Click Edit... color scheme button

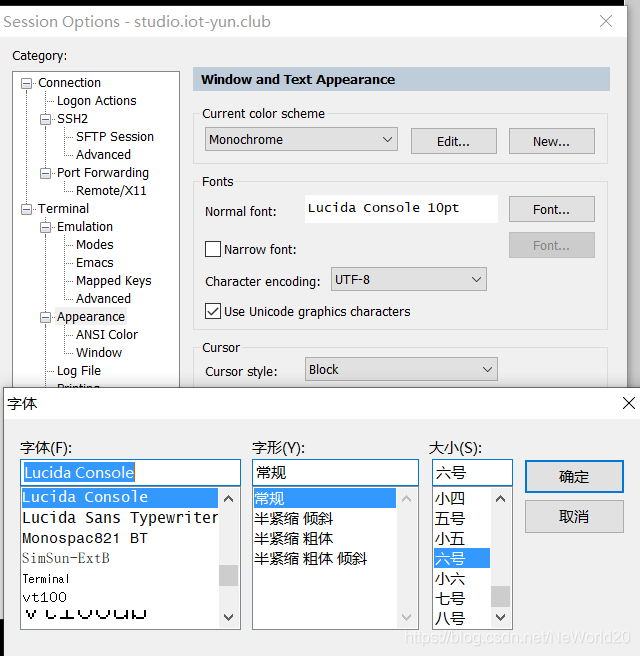click(x=454, y=141)
